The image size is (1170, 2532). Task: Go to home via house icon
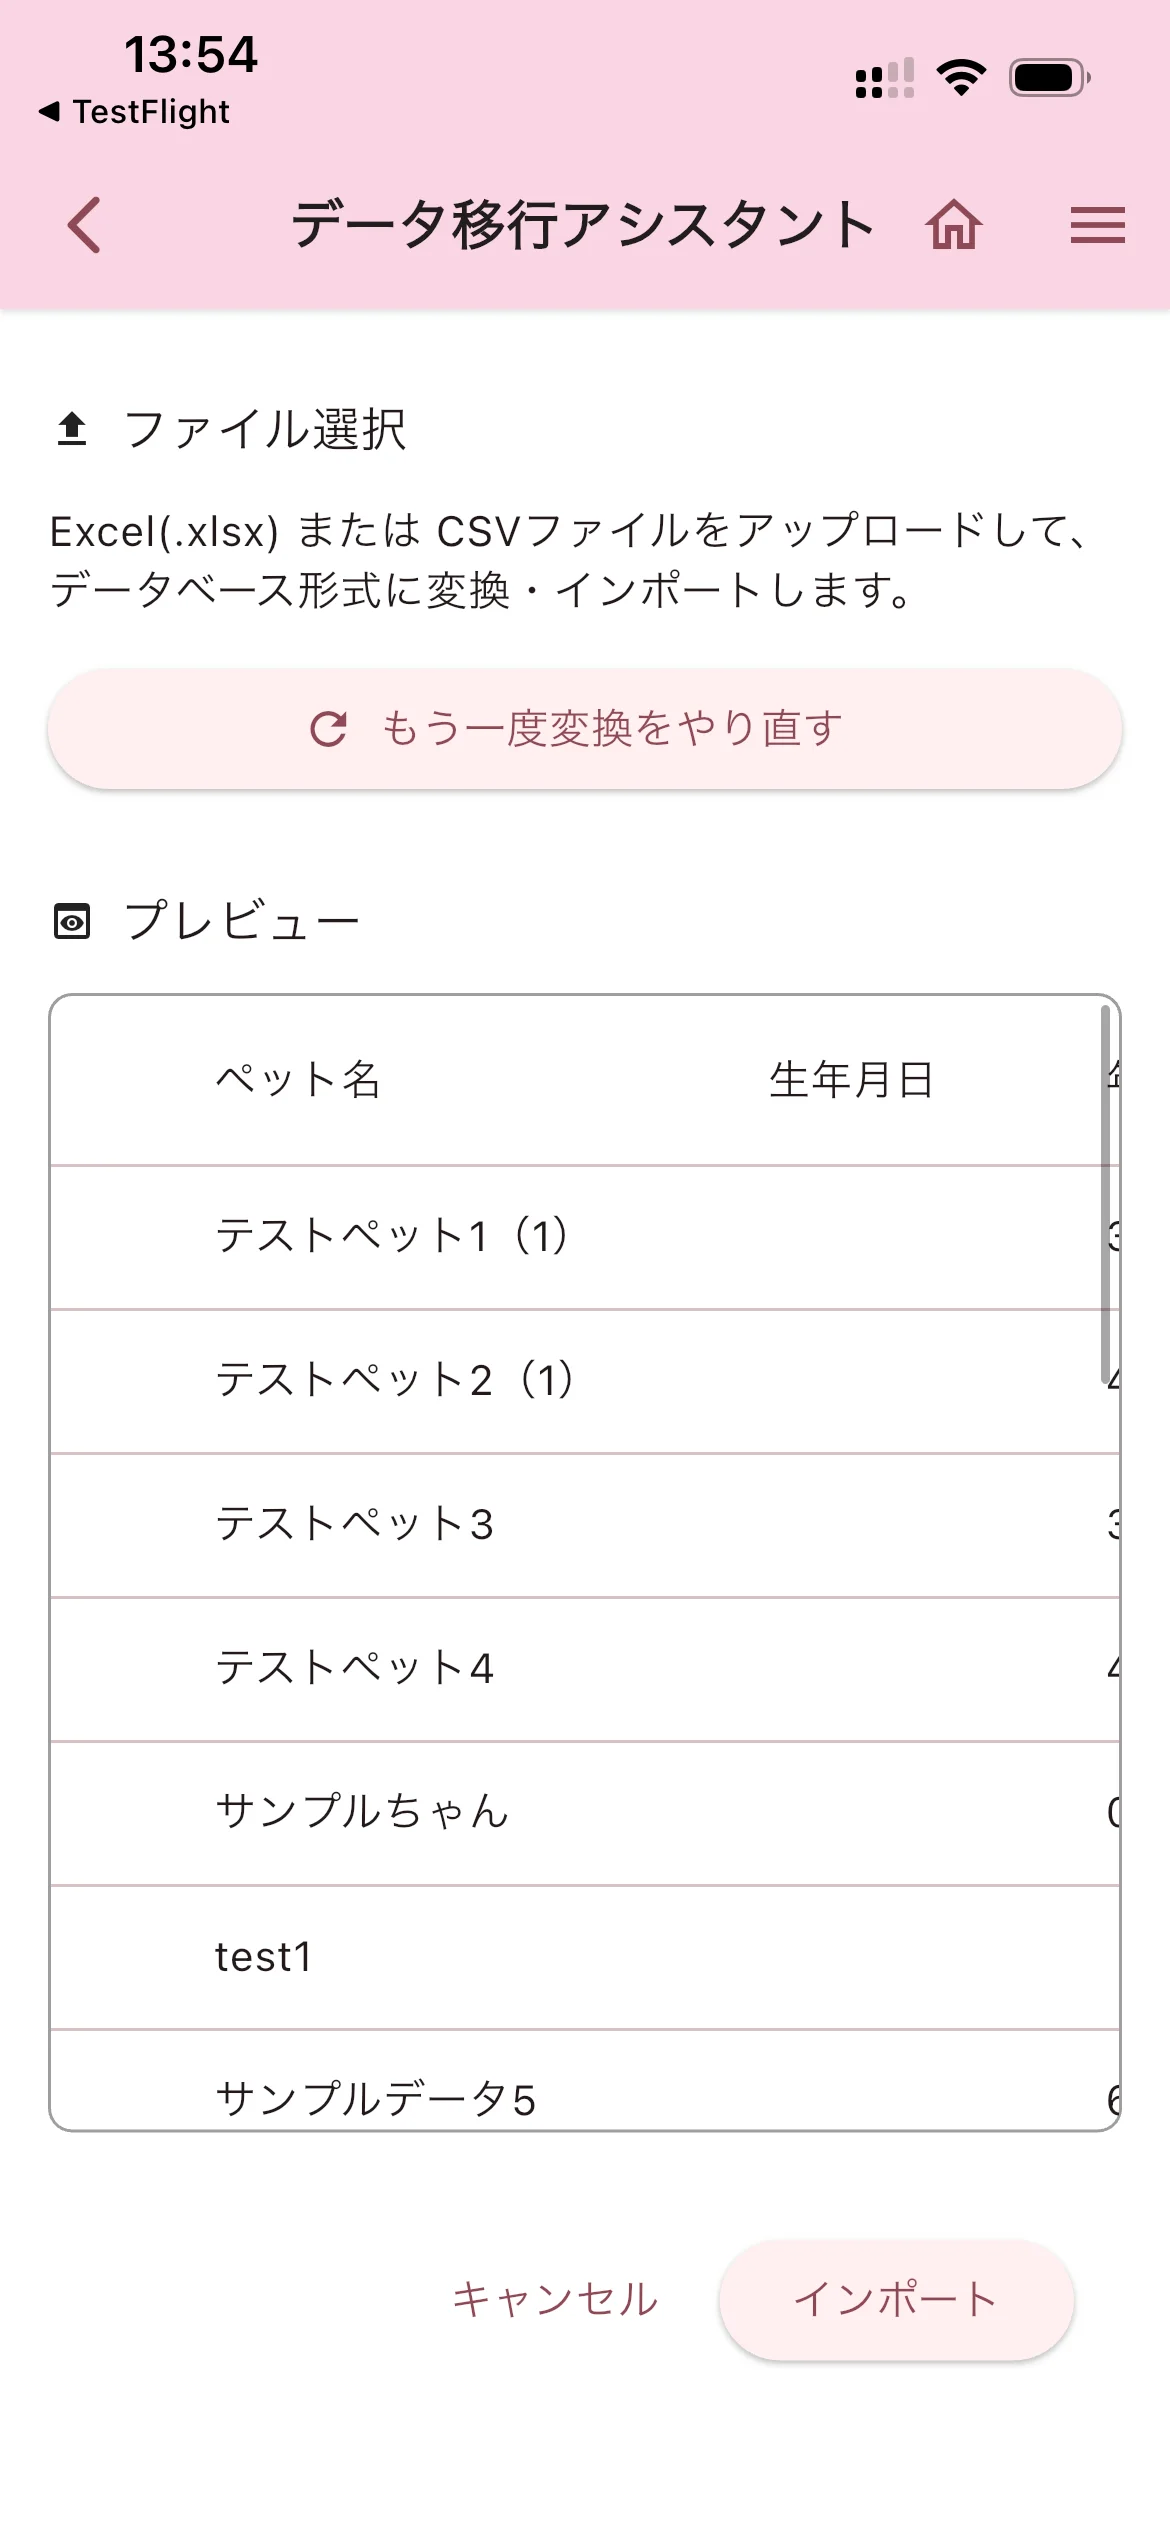click(x=954, y=225)
